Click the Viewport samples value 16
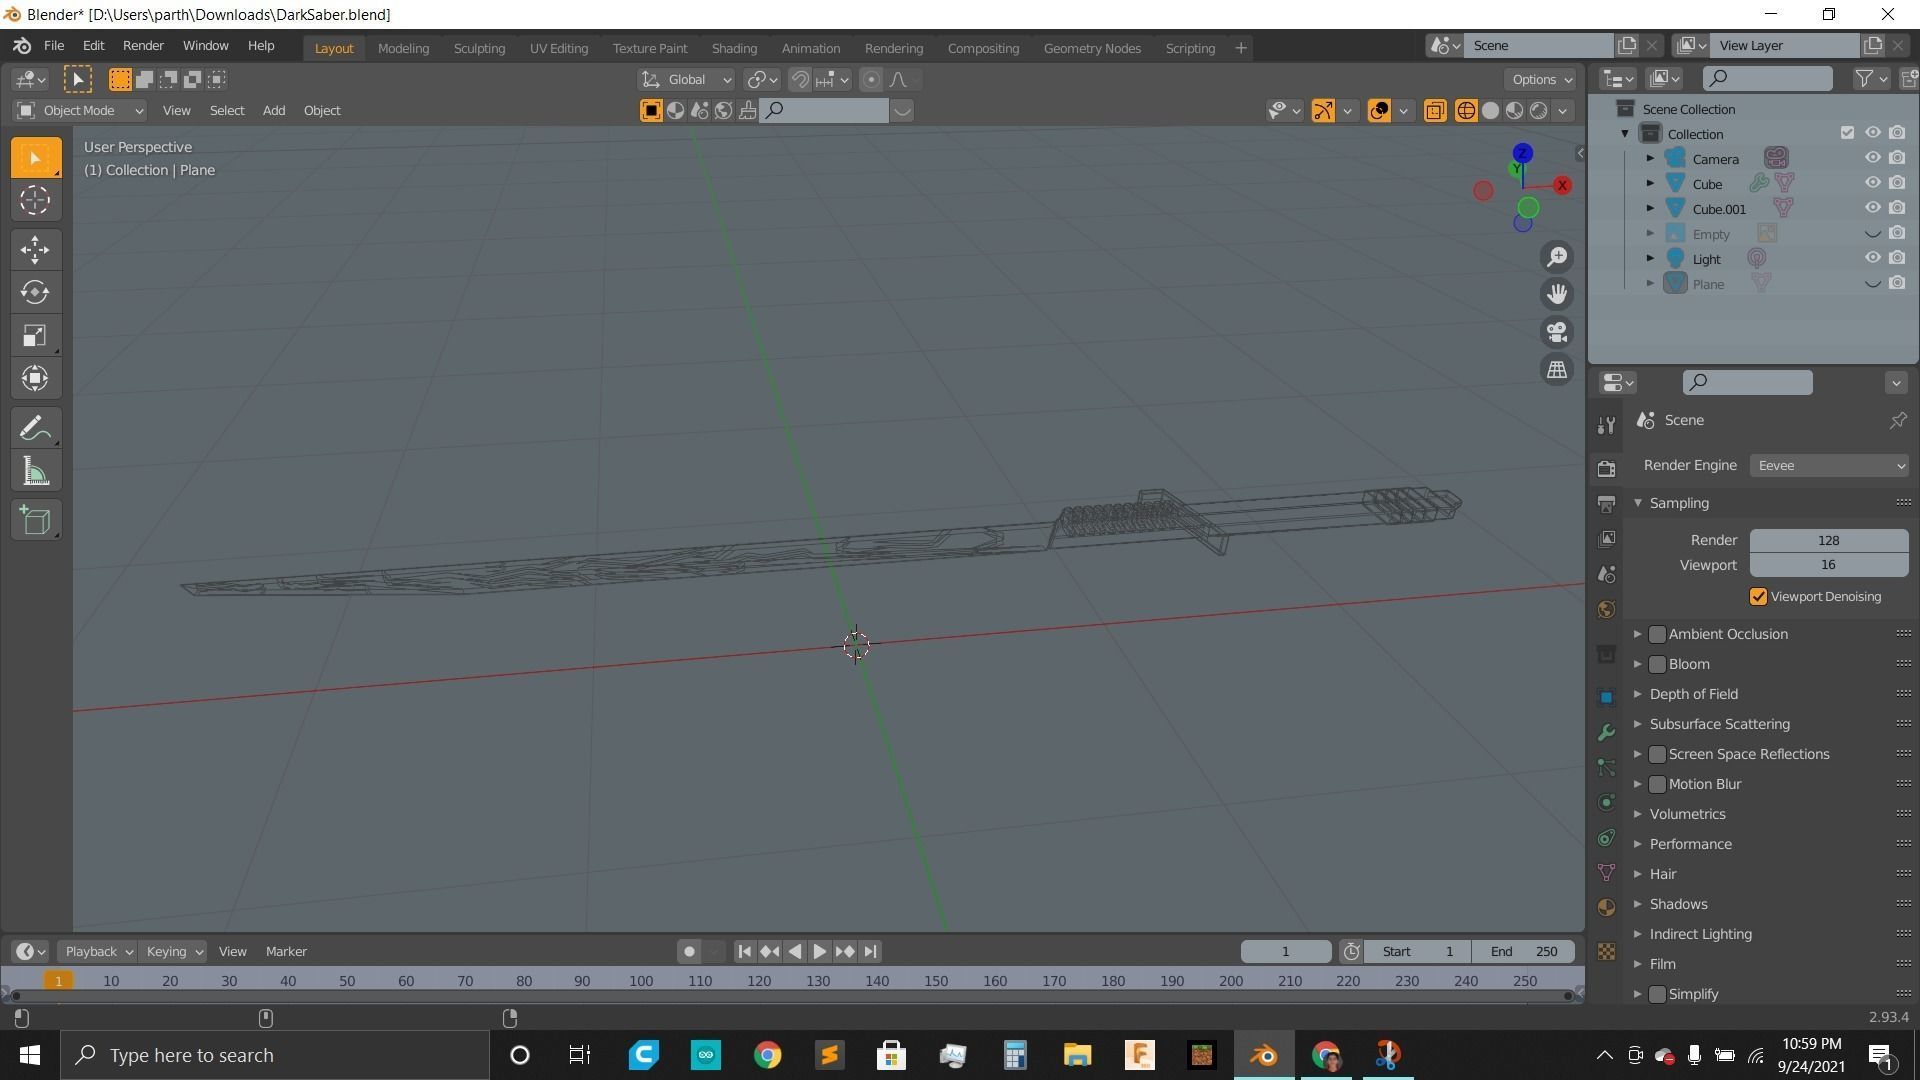 1829,565
